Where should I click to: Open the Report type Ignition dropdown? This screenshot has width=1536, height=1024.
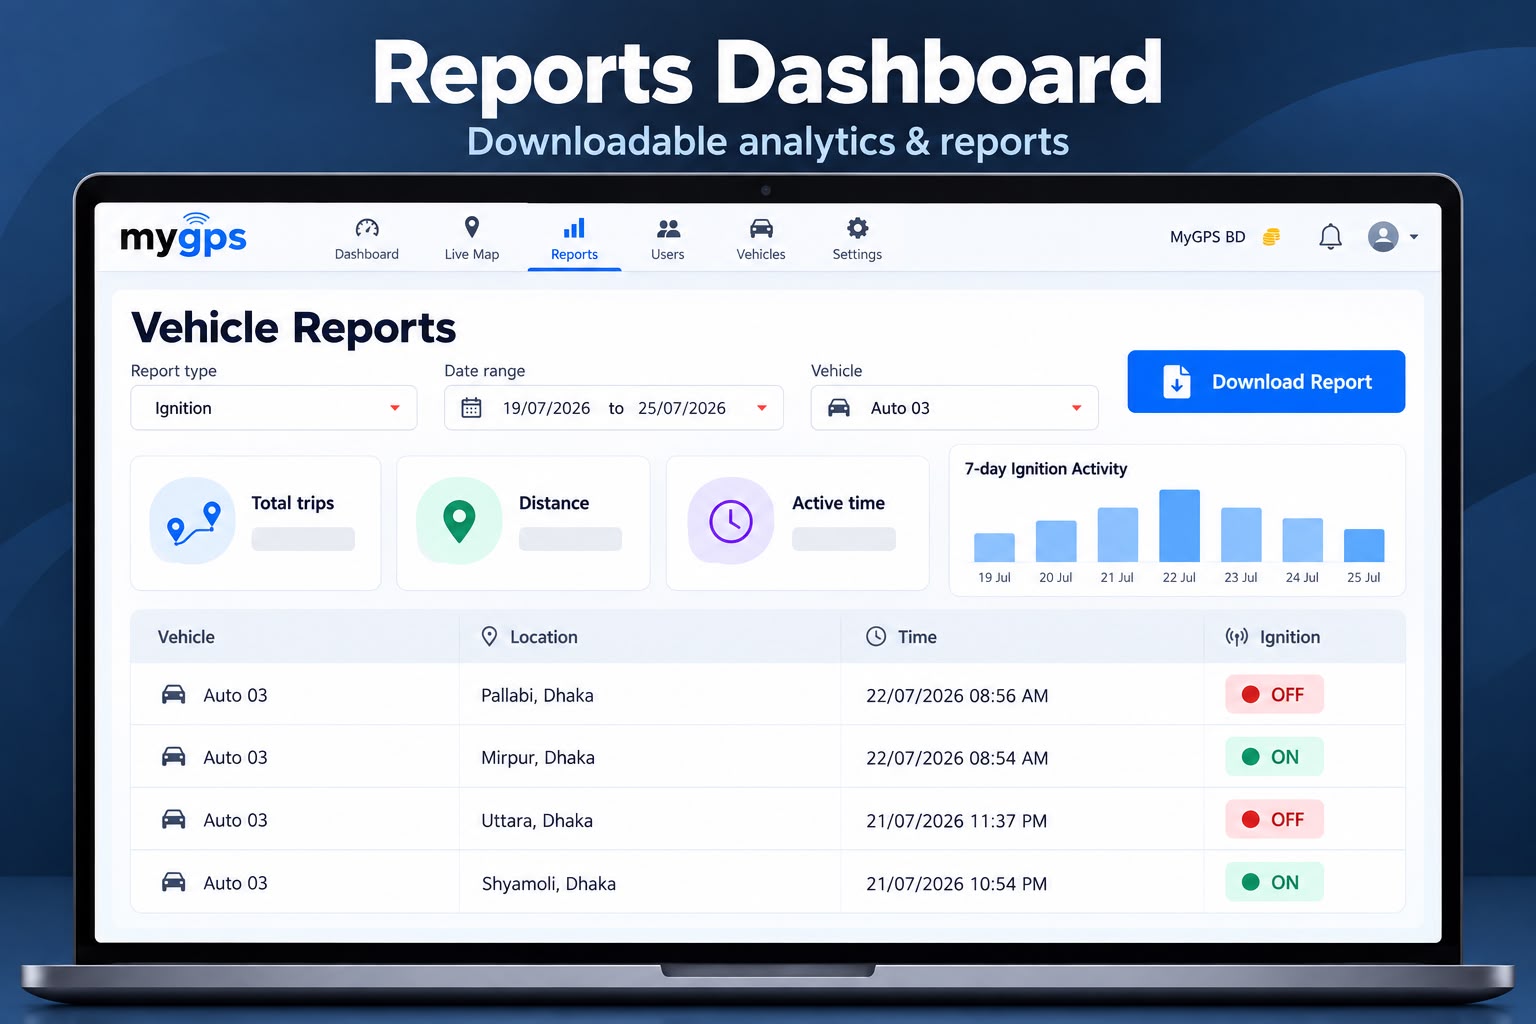coord(274,408)
